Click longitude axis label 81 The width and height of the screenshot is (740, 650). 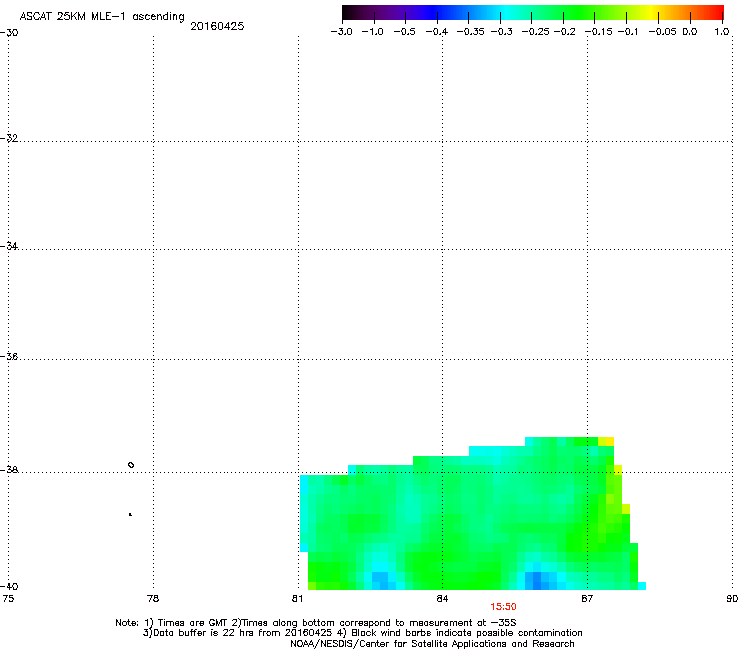[x=297, y=599]
